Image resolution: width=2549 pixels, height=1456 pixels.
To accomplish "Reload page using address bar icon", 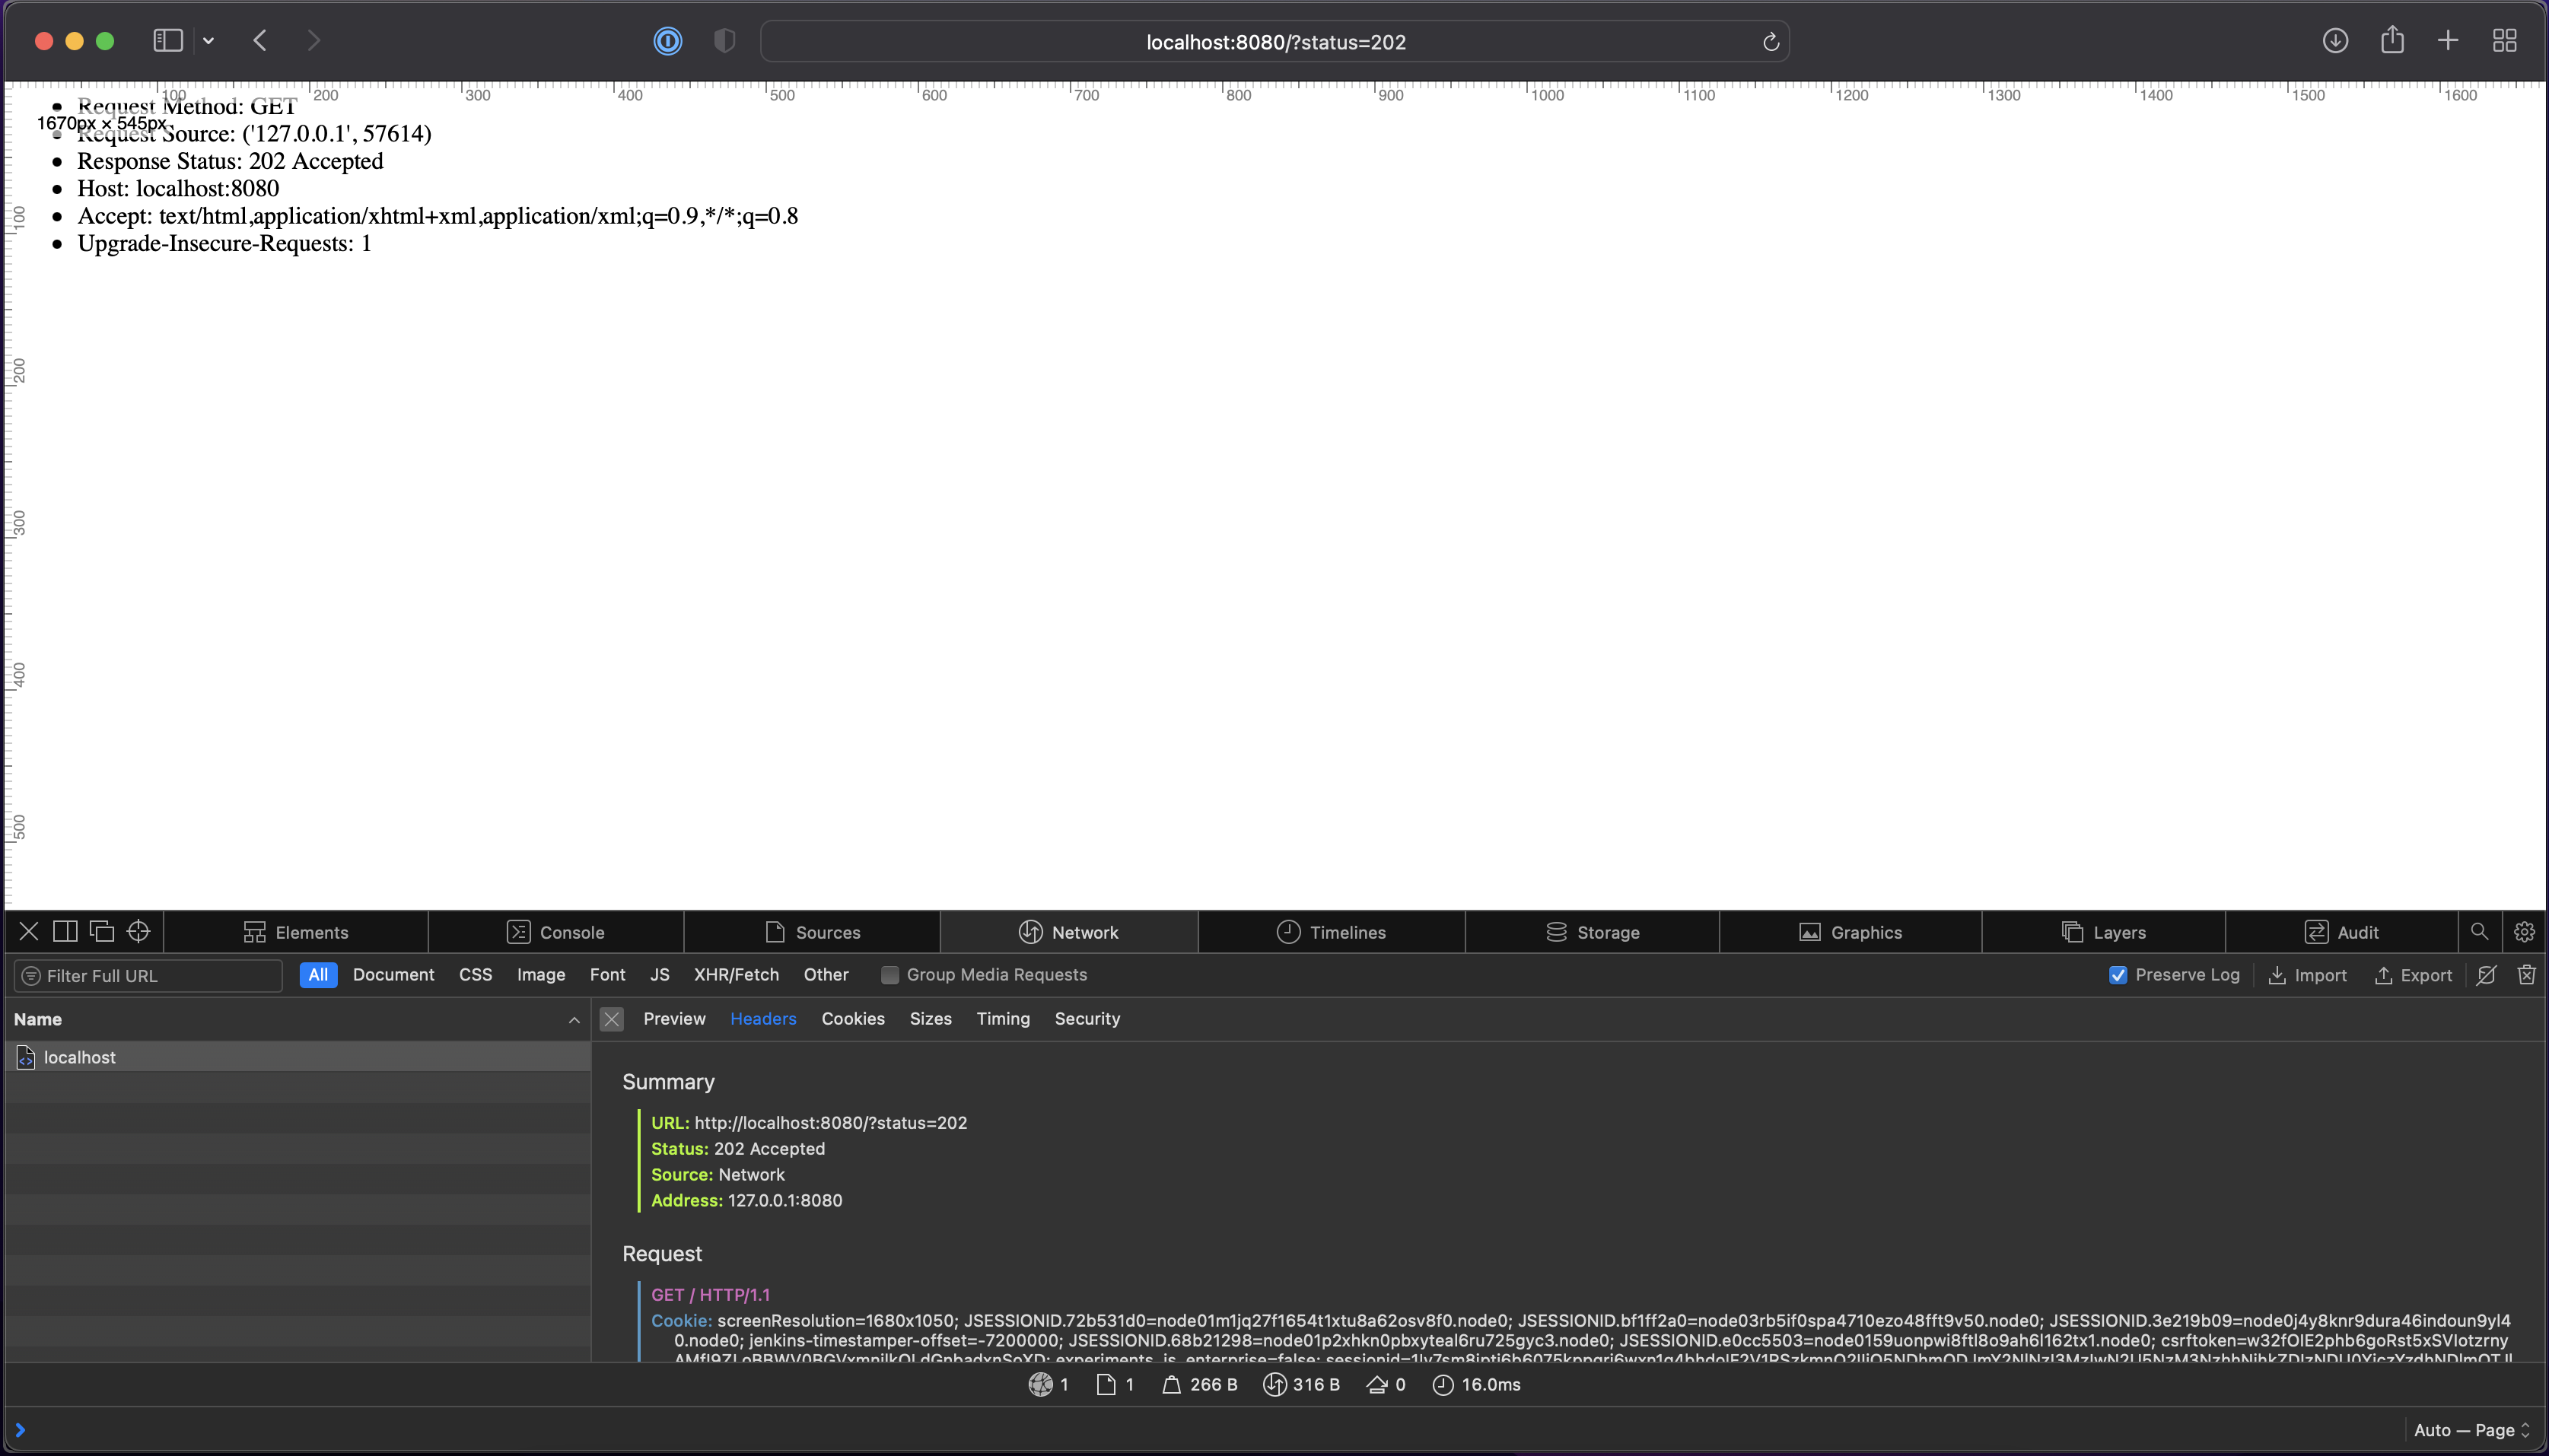I will click(x=1770, y=42).
